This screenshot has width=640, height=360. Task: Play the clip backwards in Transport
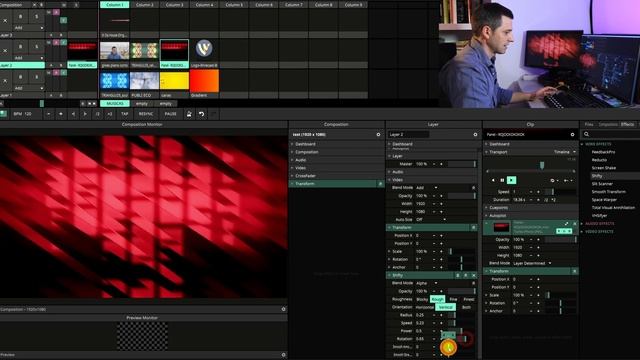(493, 180)
